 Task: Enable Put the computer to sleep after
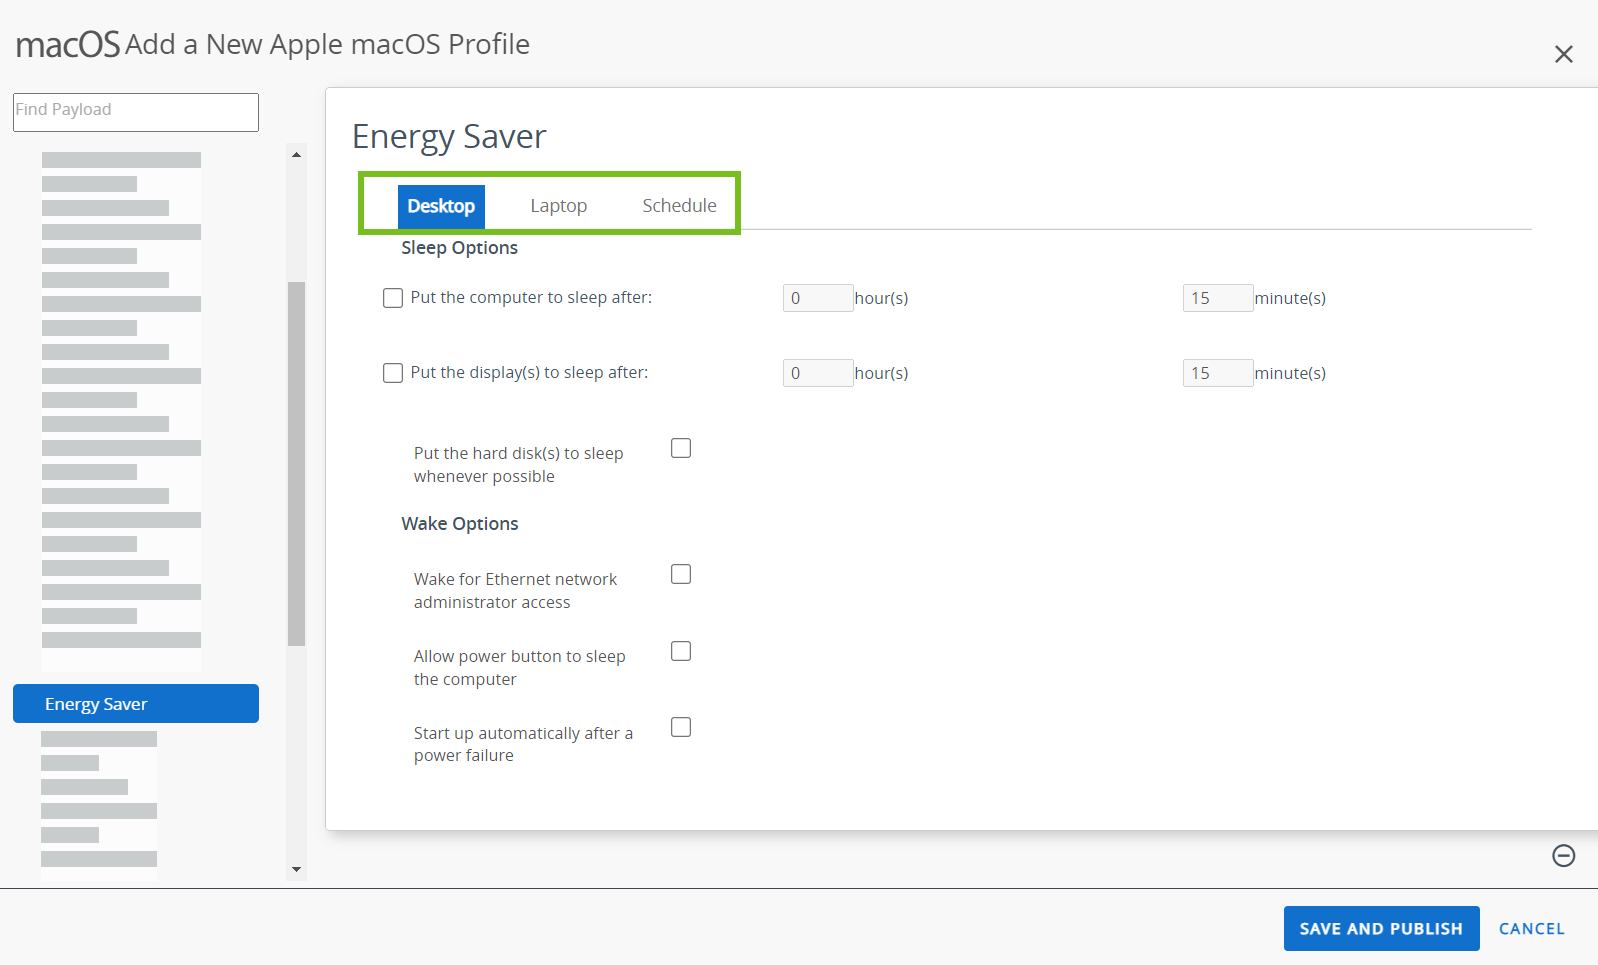click(x=393, y=298)
